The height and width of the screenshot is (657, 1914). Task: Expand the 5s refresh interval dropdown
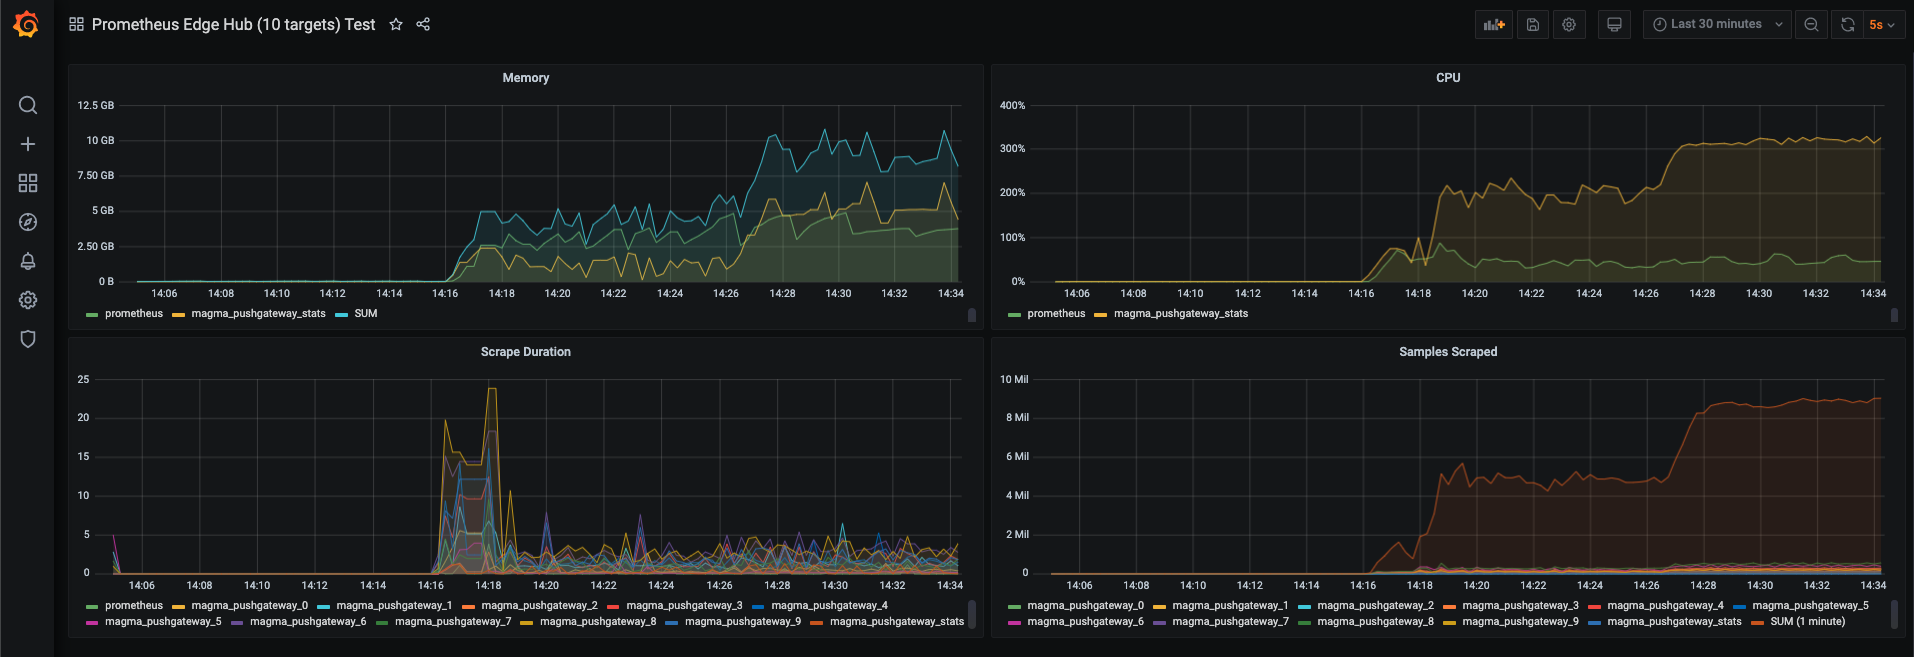pyautogui.click(x=1883, y=24)
